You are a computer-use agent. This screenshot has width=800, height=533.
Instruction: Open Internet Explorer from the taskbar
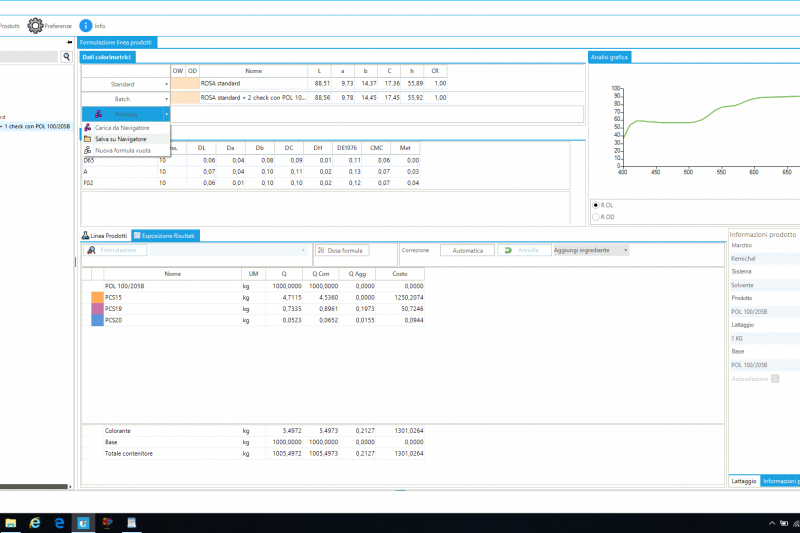pyautogui.click(x=36, y=523)
